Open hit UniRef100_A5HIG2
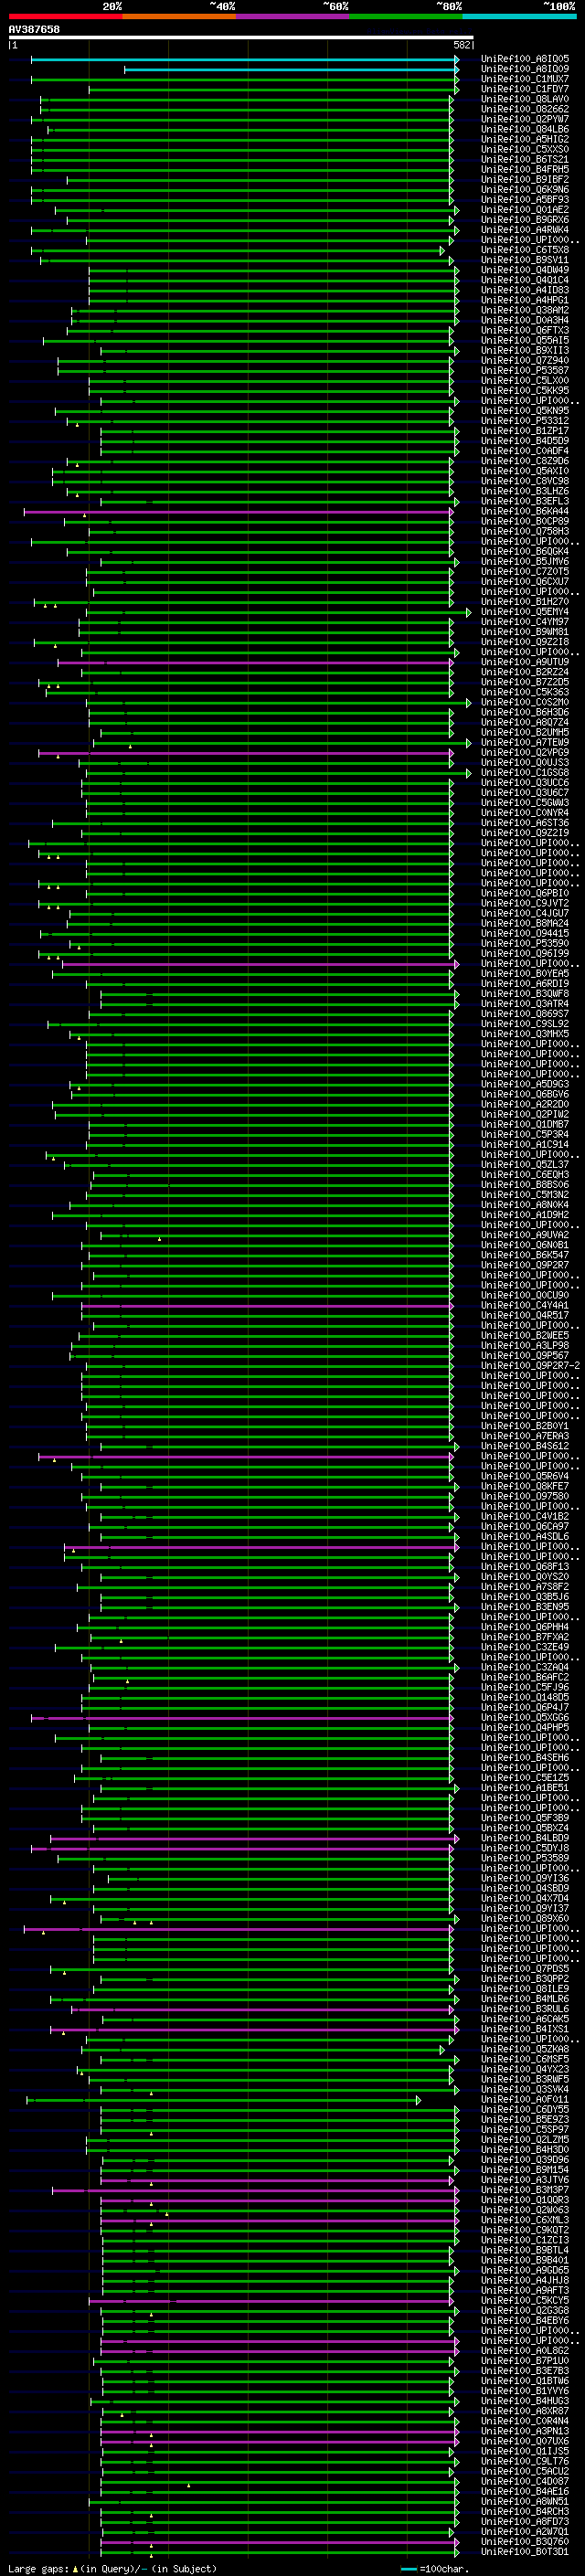The height and width of the screenshot is (2576, 585). (525, 139)
